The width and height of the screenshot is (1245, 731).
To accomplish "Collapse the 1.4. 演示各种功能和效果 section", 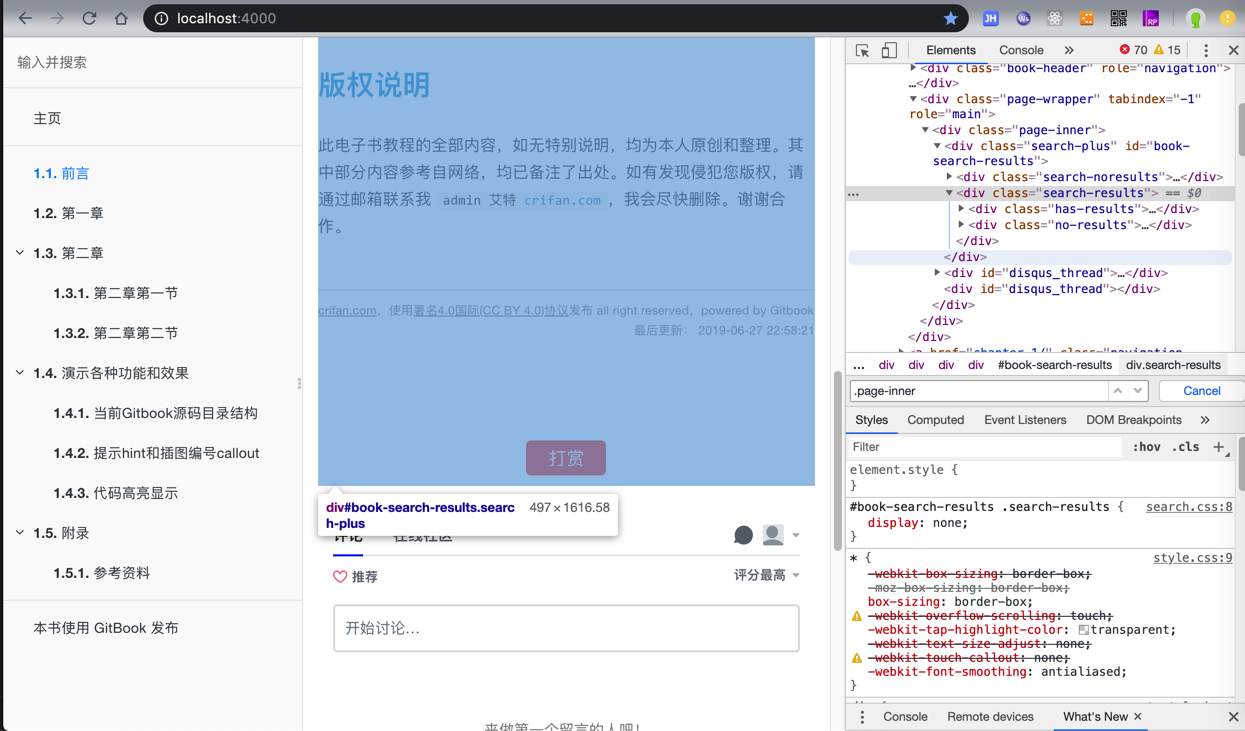I will (x=20, y=373).
